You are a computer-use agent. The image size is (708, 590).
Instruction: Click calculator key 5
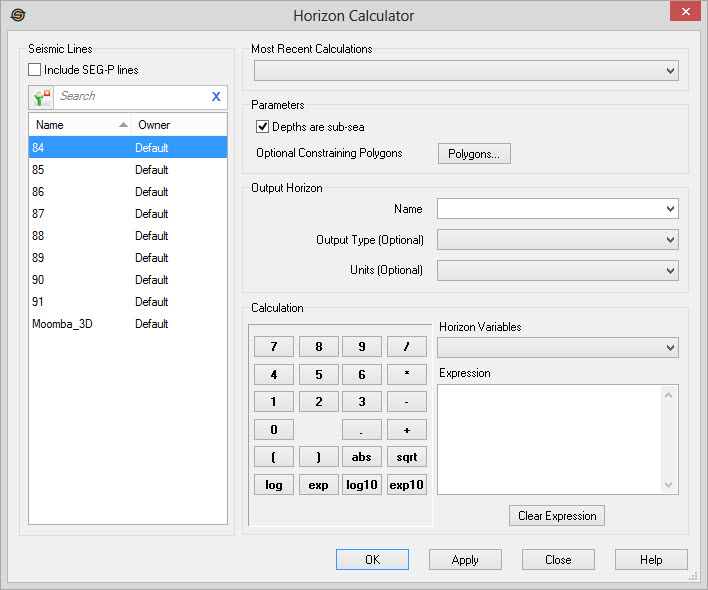pyautogui.click(x=319, y=374)
